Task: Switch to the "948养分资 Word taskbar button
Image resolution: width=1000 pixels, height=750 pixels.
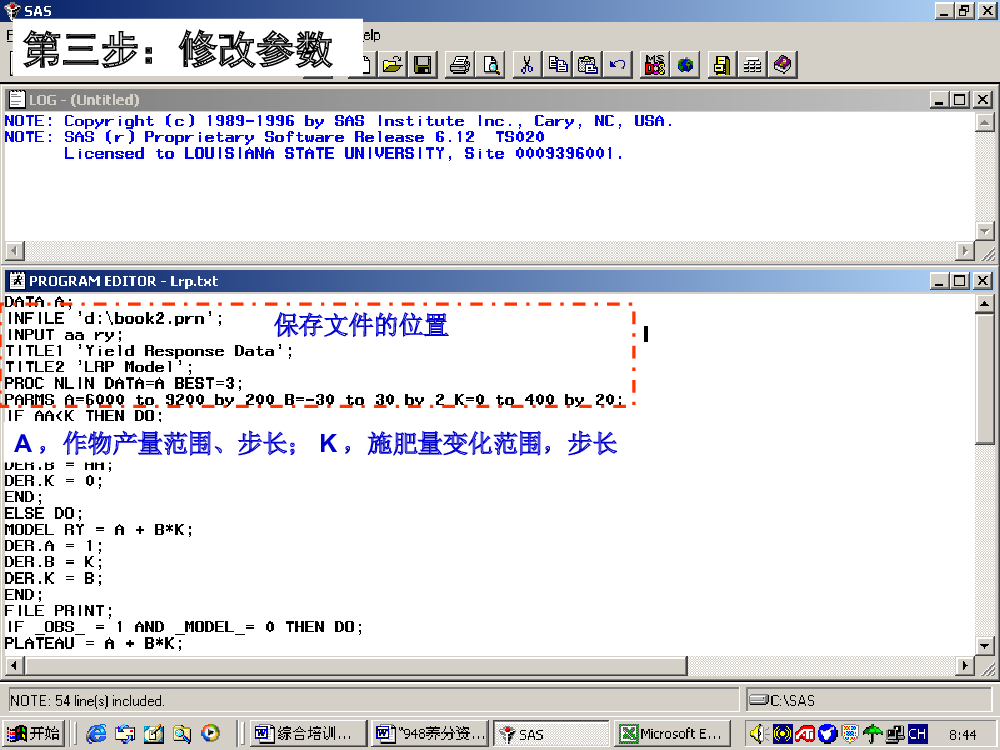Action: [430, 733]
